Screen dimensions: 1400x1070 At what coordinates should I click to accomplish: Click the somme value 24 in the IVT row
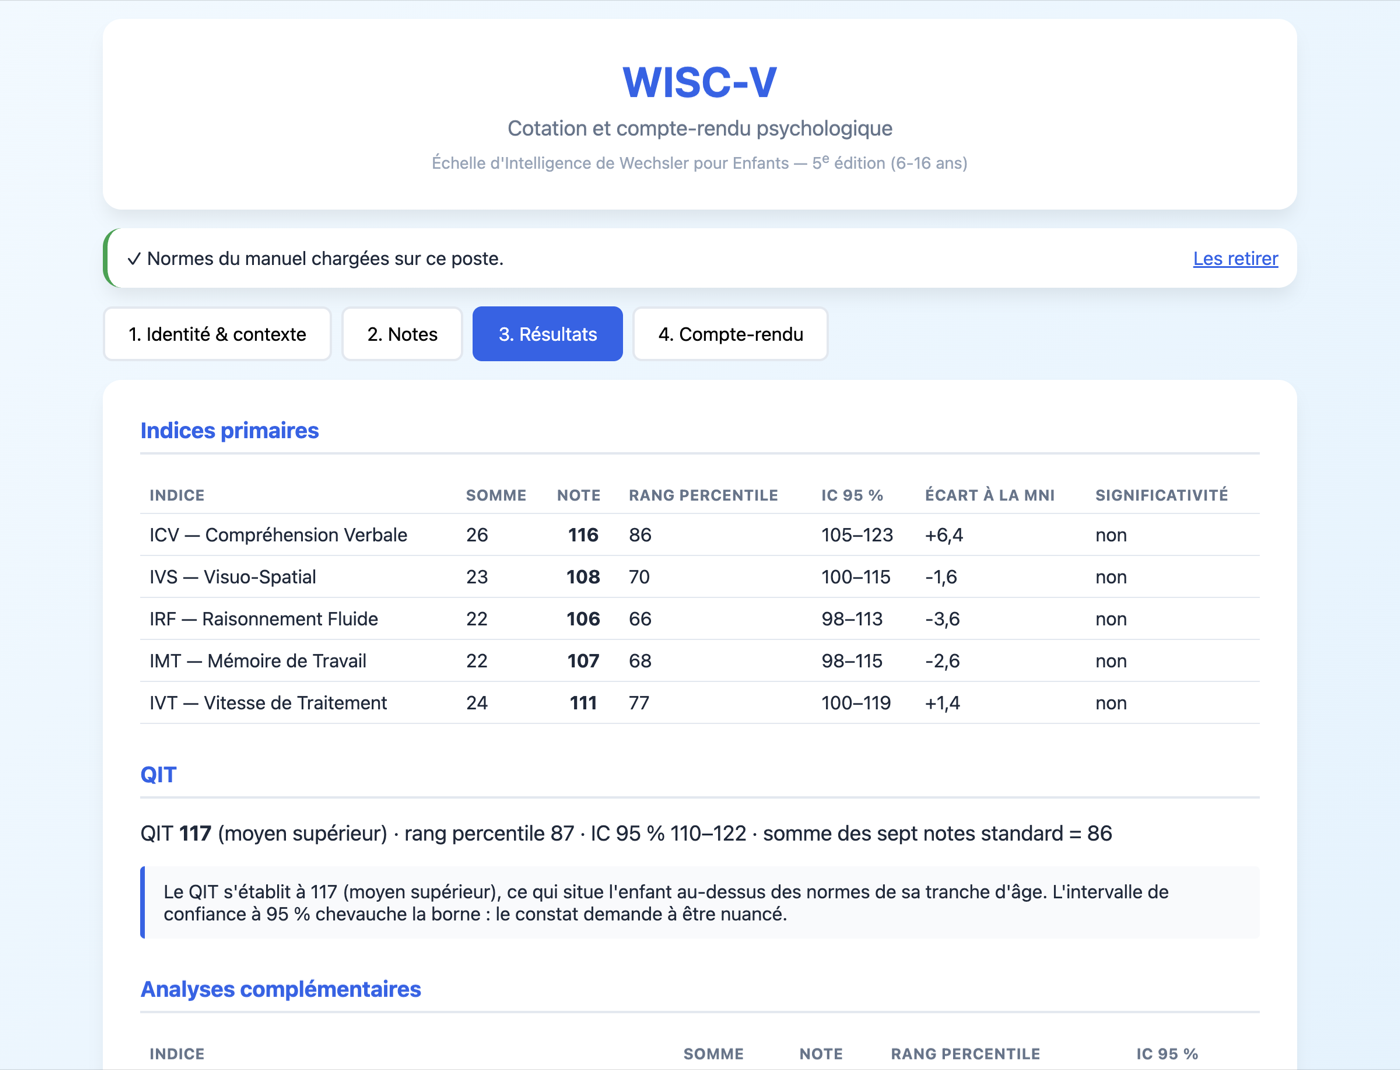477,703
